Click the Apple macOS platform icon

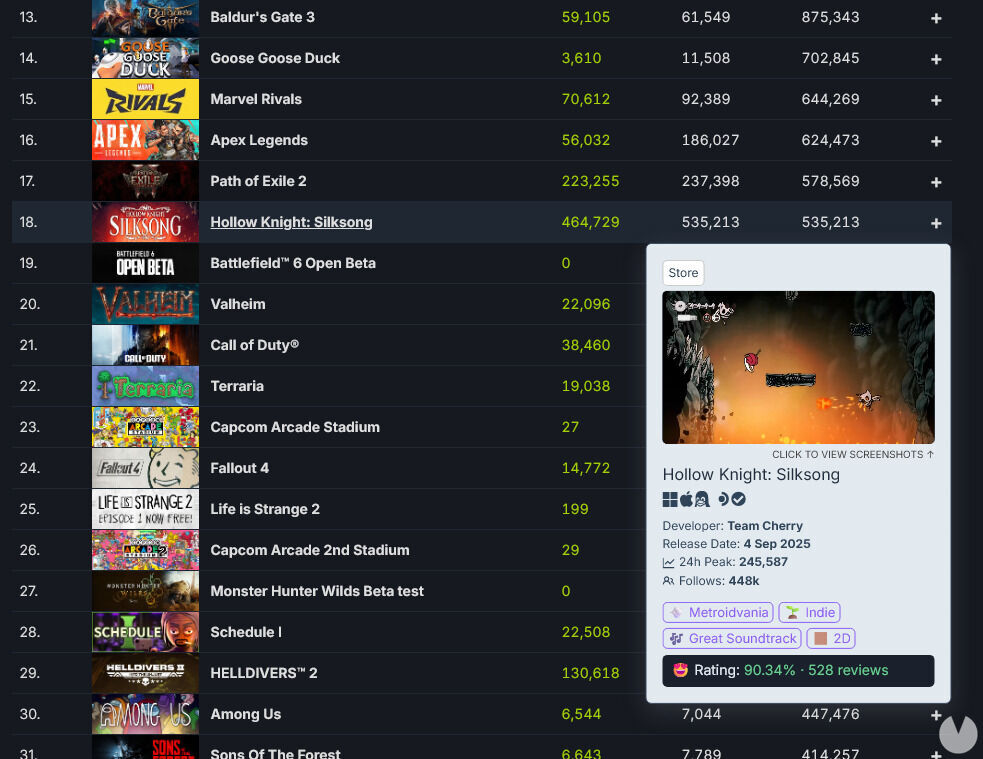click(686, 499)
